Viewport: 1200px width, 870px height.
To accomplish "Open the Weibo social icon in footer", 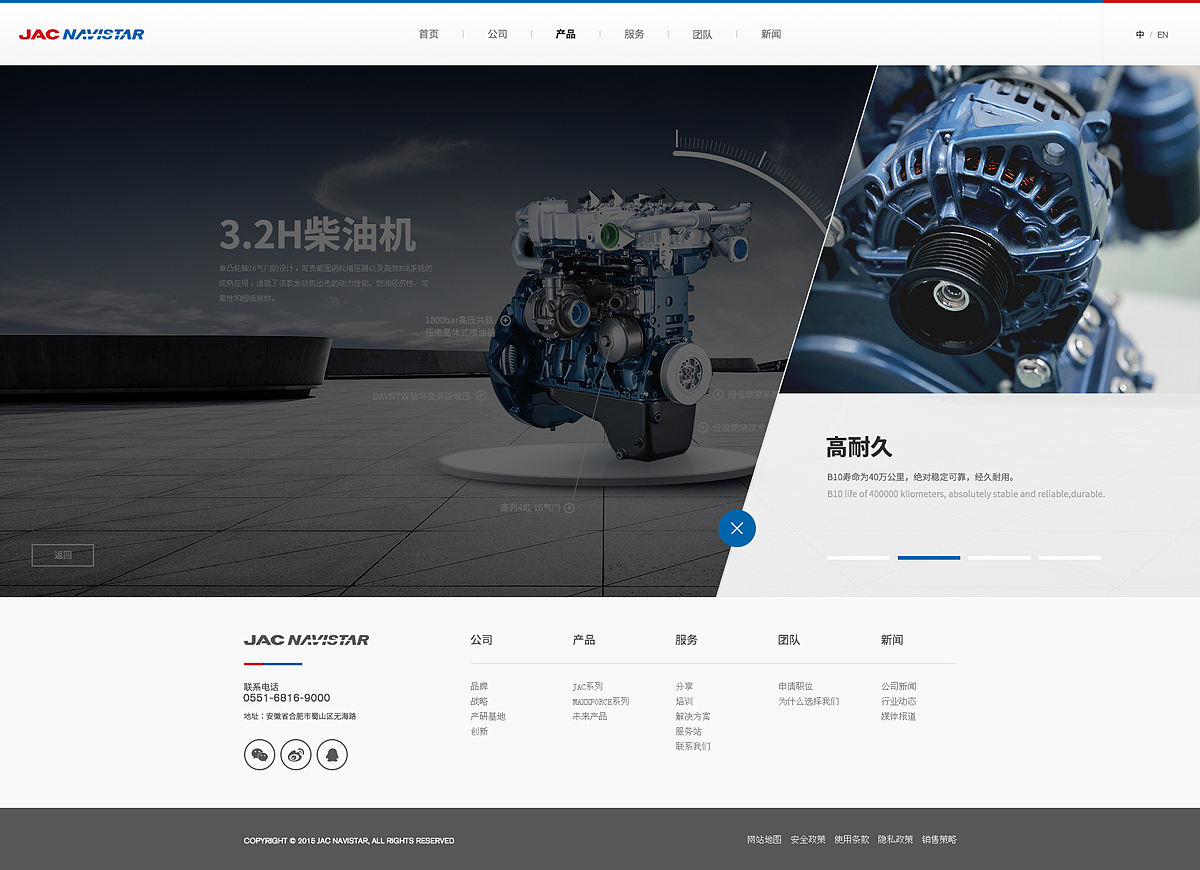I will click(296, 754).
